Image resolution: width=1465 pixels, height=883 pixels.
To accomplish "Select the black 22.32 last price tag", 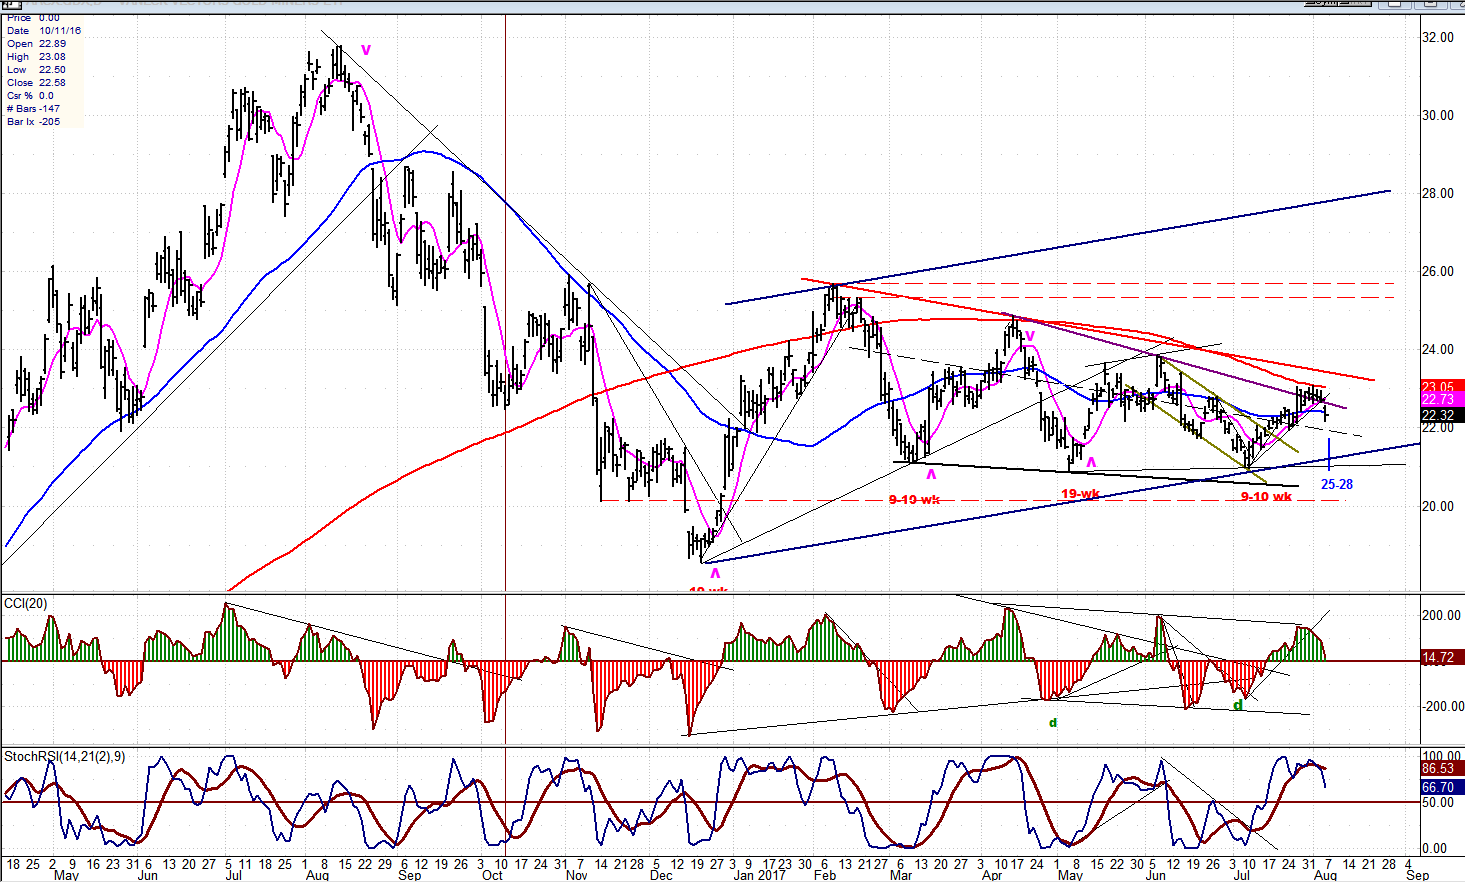I will coord(1442,415).
